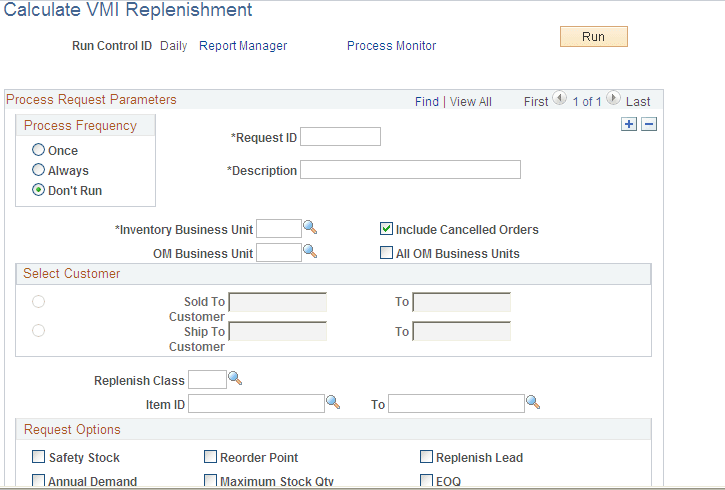Image resolution: width=725 pixels, height=490 pixels.
Task: Click the Process Frequency heading
Action: tap(80, 126)
